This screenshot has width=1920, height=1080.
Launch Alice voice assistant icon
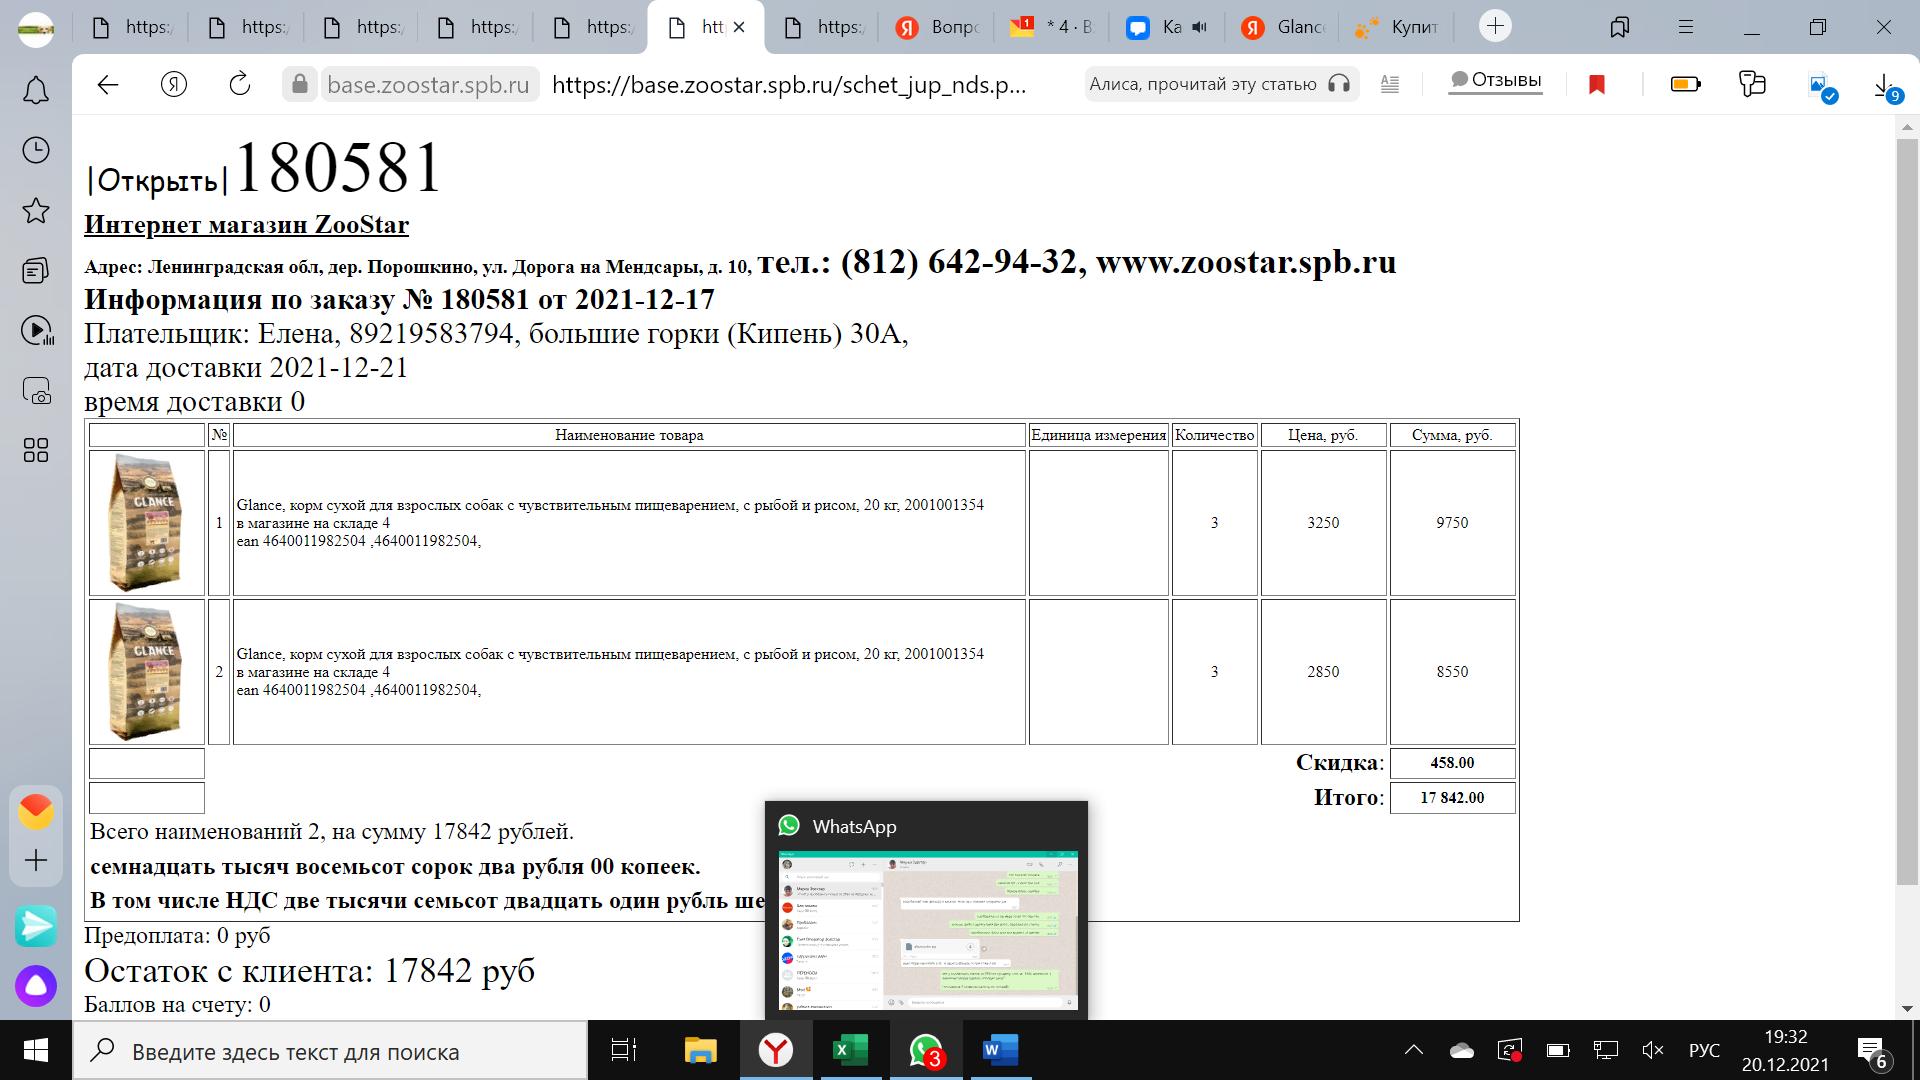(x=36, y=987)
